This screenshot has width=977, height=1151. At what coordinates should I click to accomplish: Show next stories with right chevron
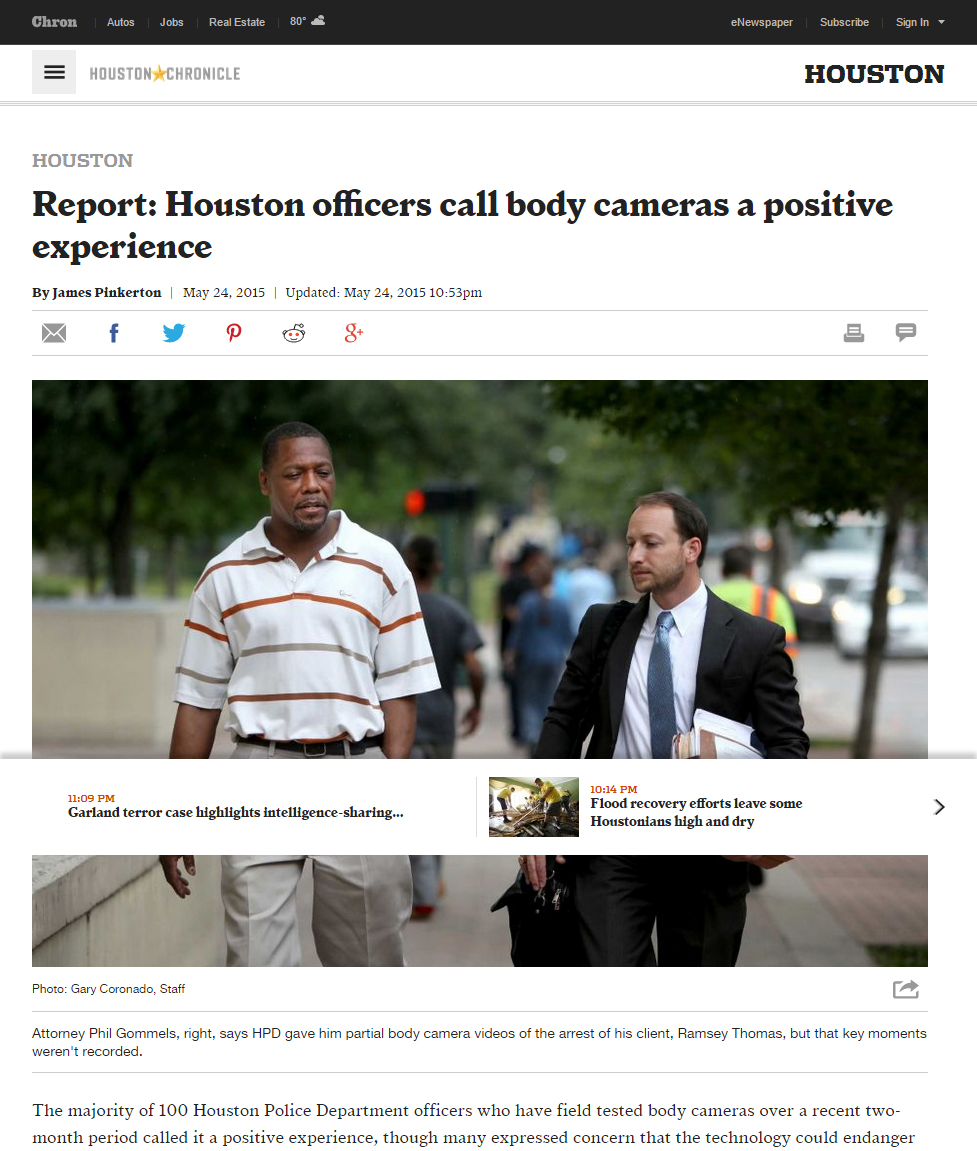click(x=939, y=807)
